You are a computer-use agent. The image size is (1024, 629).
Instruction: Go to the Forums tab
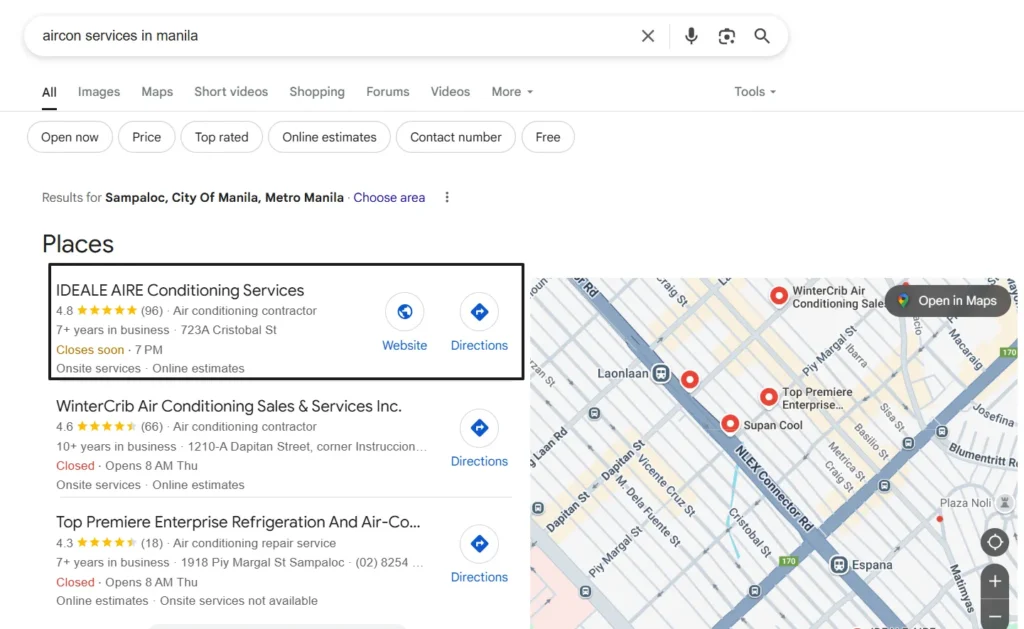pyautogui.click(x=387, y=91)
